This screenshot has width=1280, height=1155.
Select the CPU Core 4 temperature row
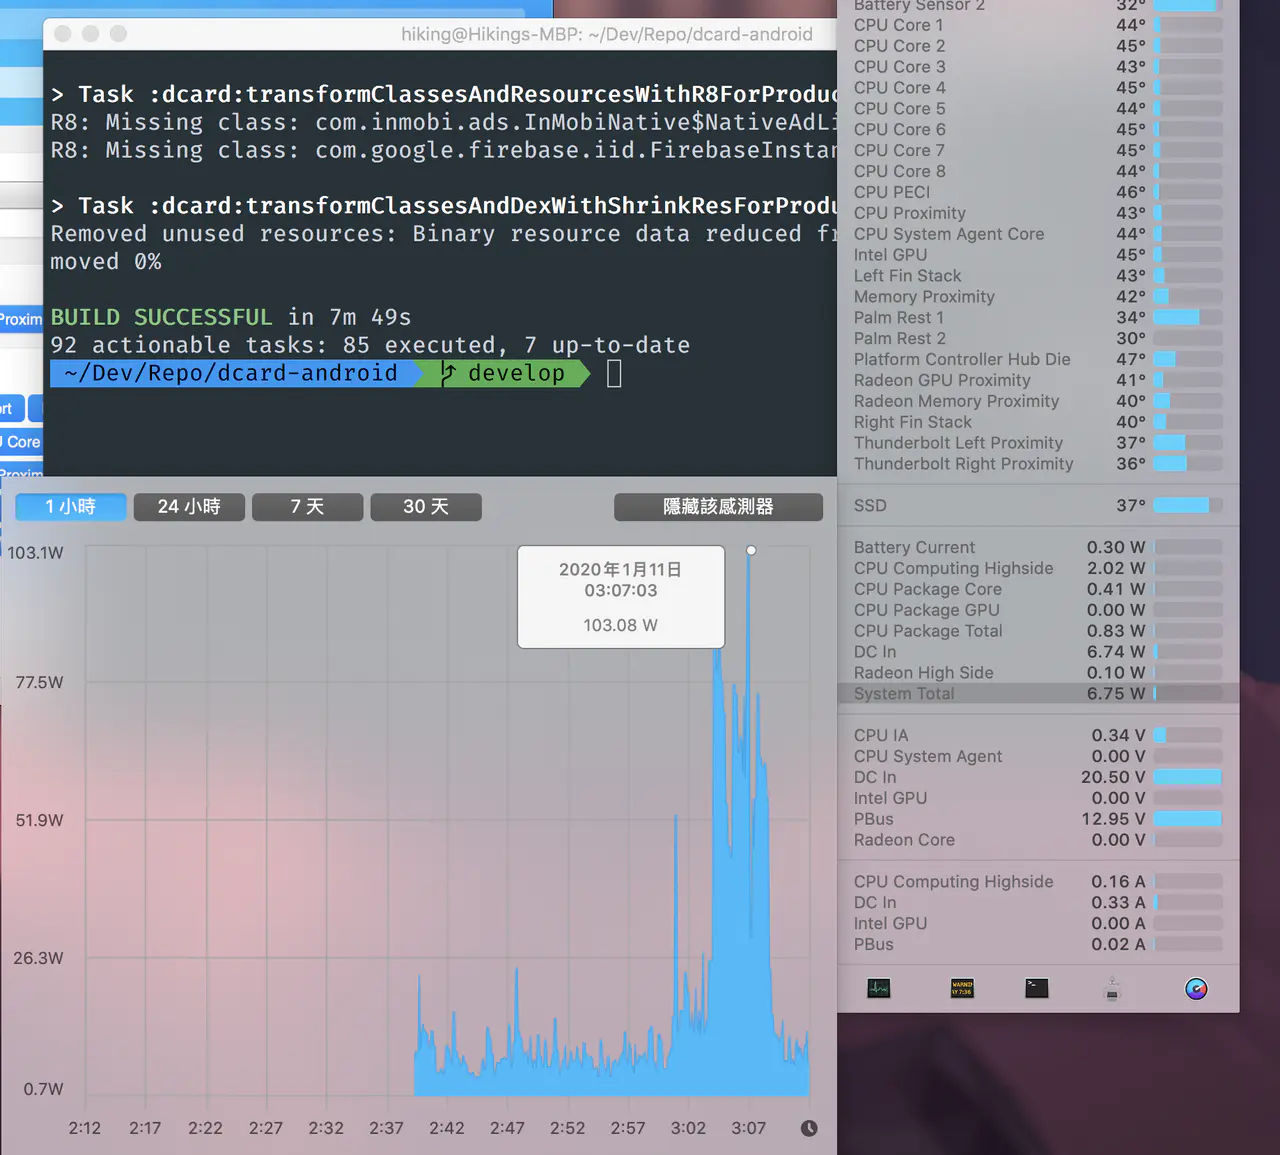click(x=1038, y=88)
